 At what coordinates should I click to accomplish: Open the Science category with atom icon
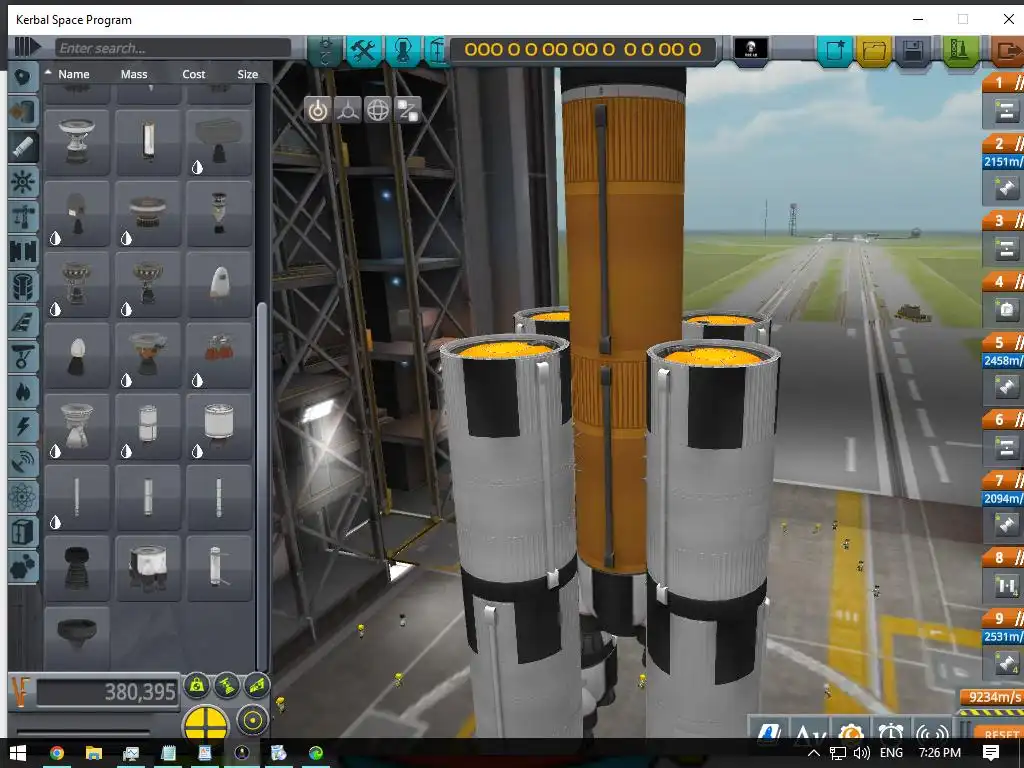(24, 497)
